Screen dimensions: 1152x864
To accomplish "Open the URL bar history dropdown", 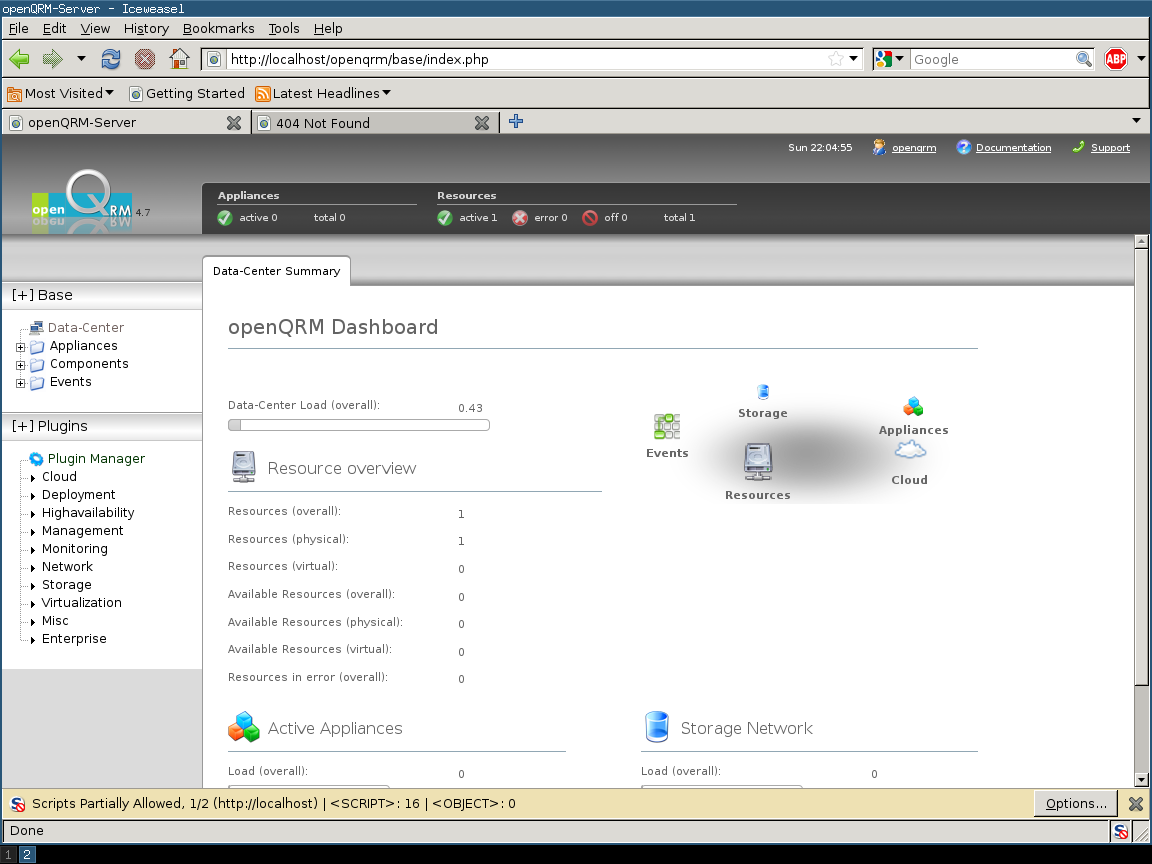I will pyautogui.click(x=853, y=59).
